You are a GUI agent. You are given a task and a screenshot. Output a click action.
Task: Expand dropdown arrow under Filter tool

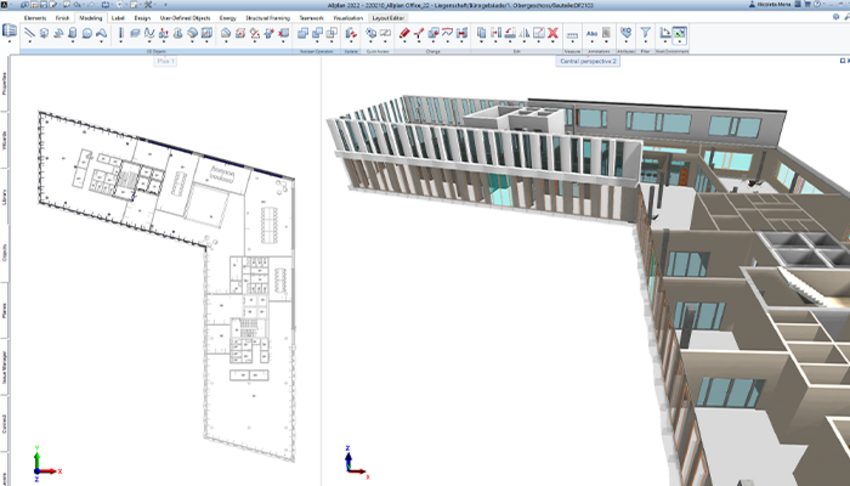coord(645,43)
